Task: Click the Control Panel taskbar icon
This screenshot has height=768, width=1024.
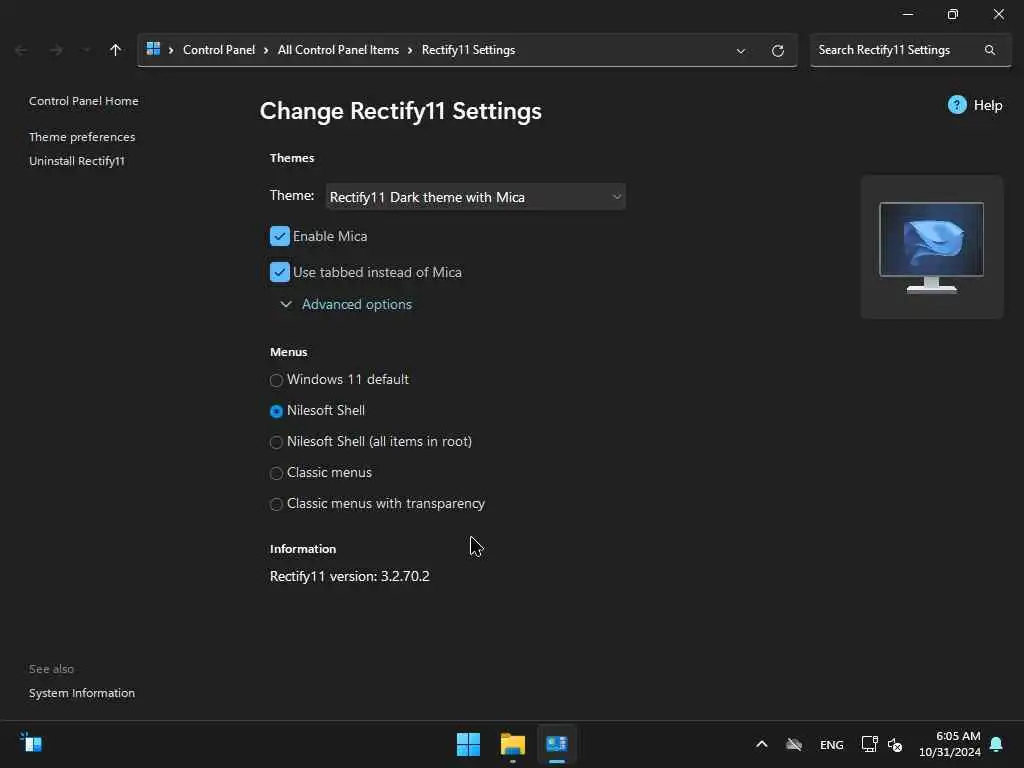Action: (x=556, y=744)
